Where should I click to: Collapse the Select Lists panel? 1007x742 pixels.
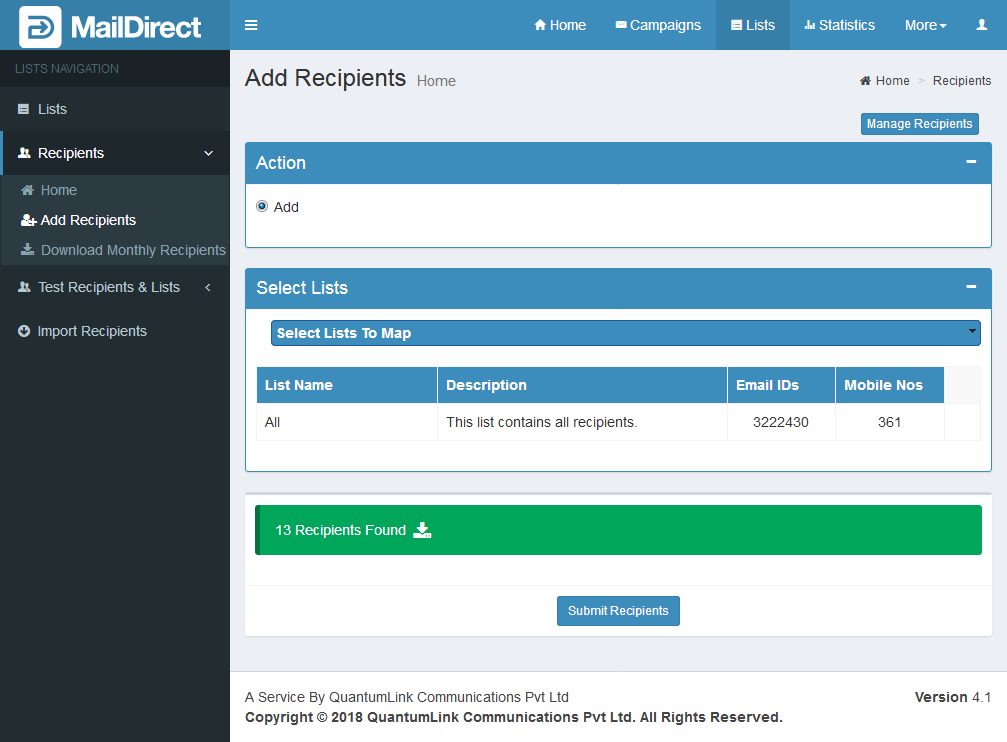tap(970, 287)
